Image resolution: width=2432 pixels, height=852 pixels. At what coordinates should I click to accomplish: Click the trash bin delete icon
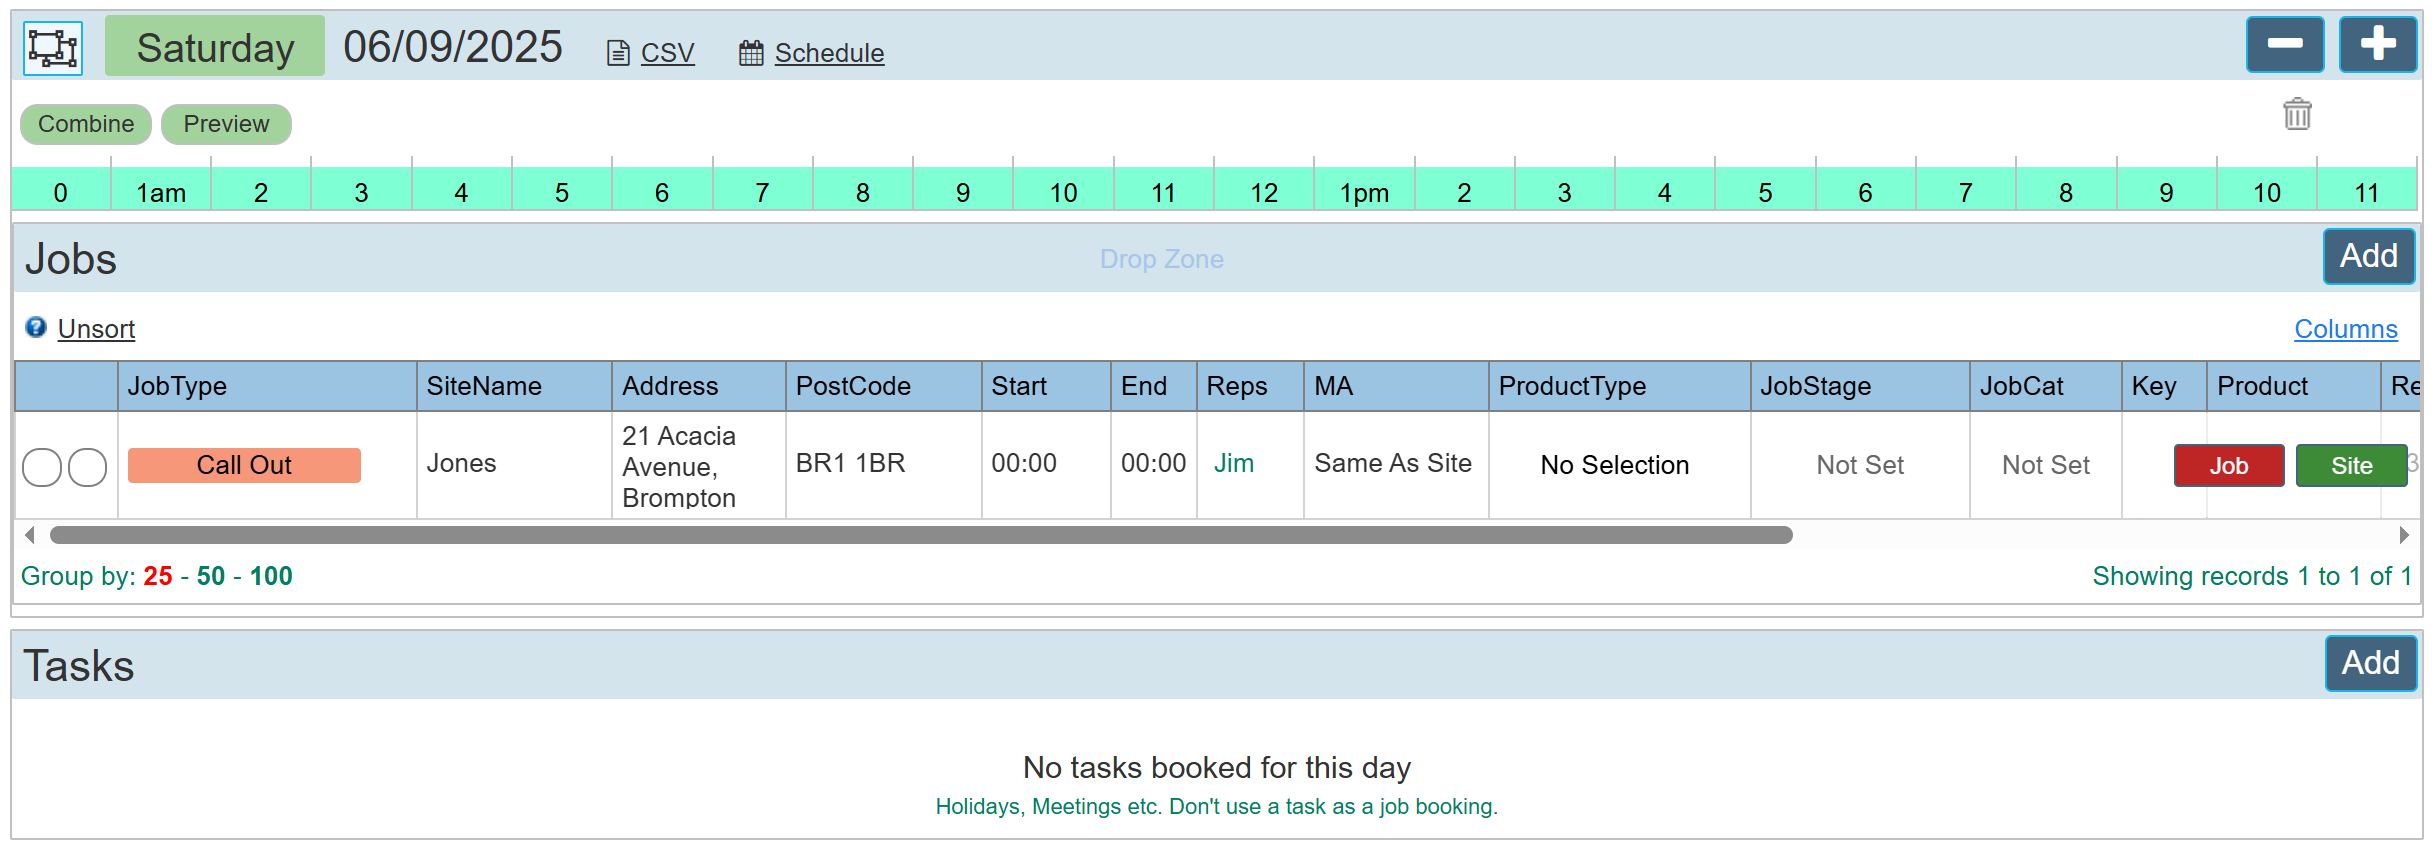pos(2297,114)
